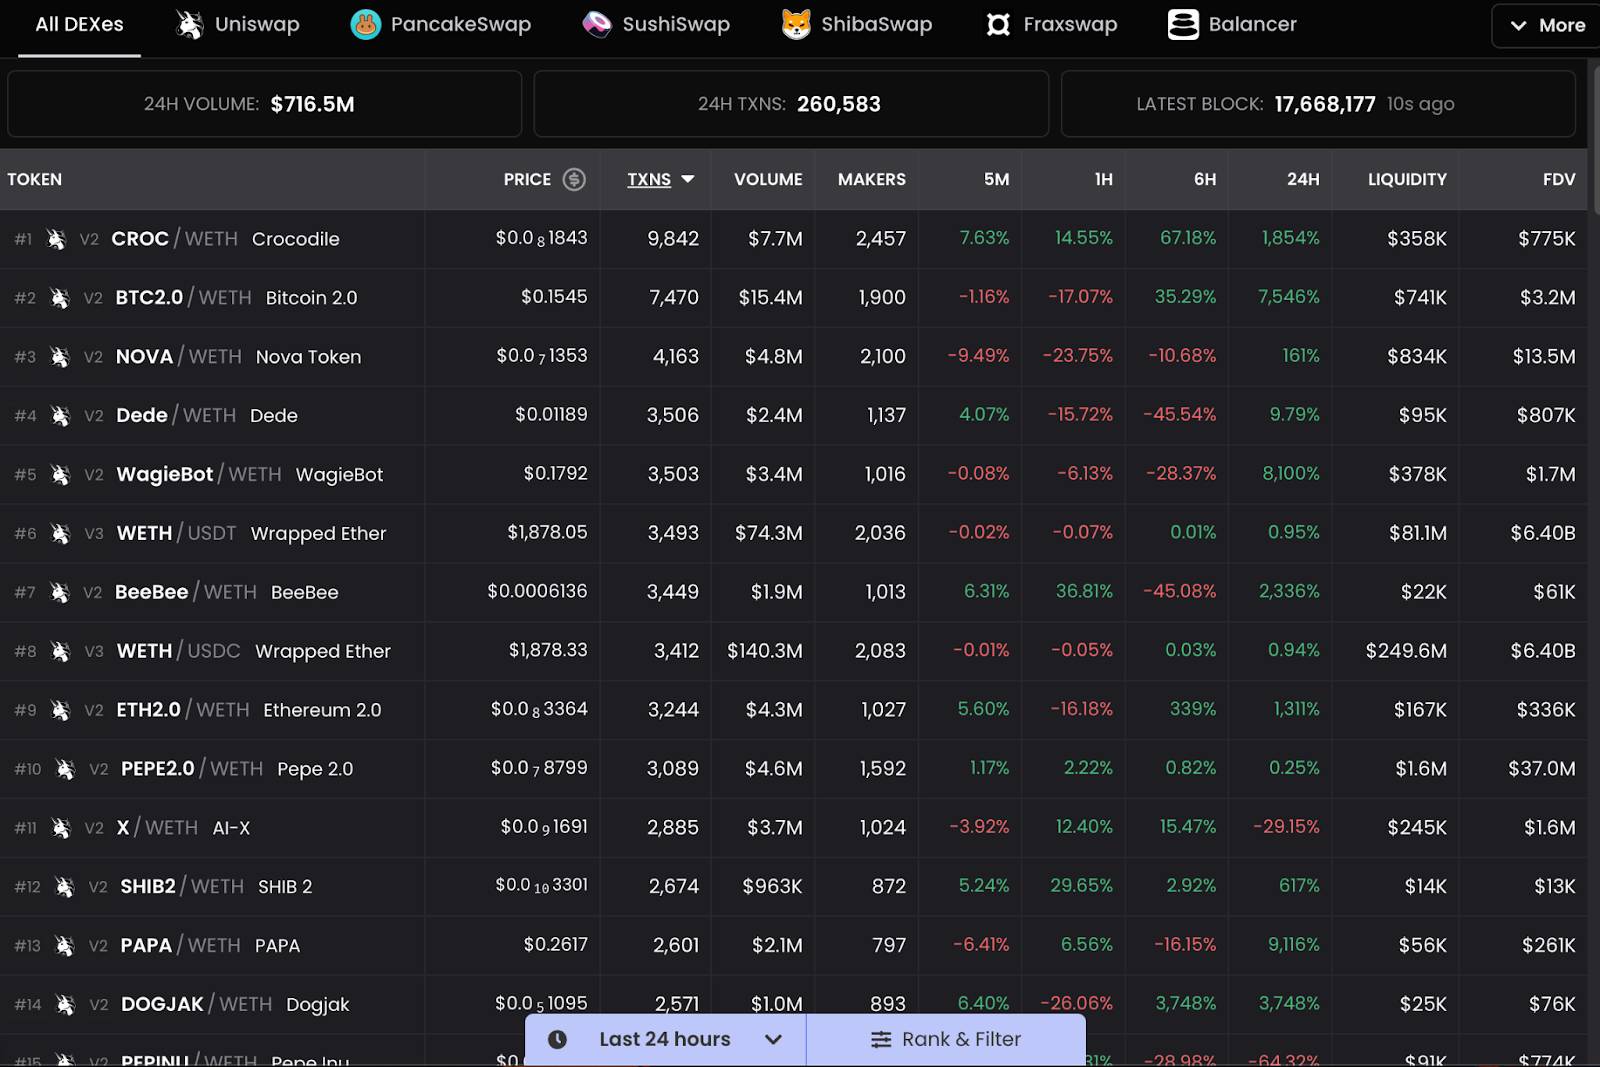Open Rank & Filter options
This screenshot has width=1600, height=1067.
(x=946, y=1039)
